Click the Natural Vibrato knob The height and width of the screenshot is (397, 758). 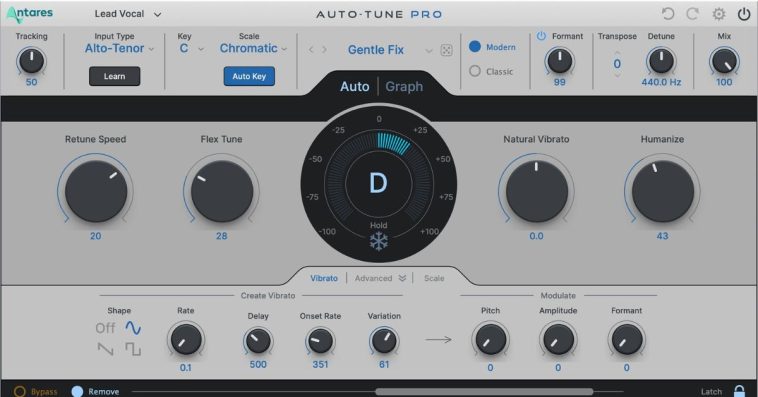pos(537,191)
